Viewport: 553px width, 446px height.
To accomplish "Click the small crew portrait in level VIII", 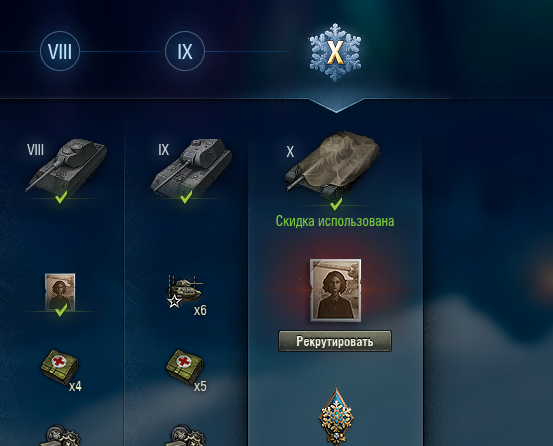I will click(60, 292).
